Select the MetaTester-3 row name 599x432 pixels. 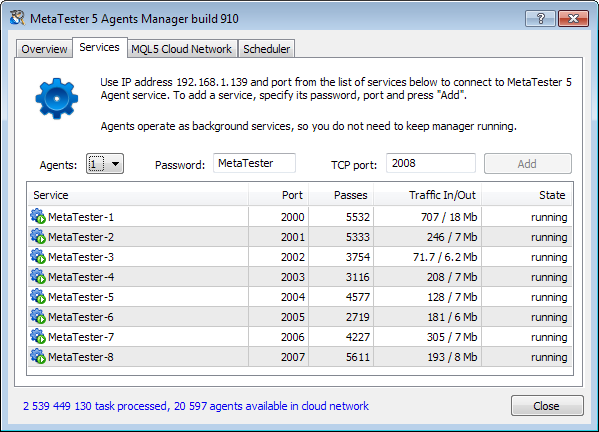pyautogui.click(x=81, y=257)
